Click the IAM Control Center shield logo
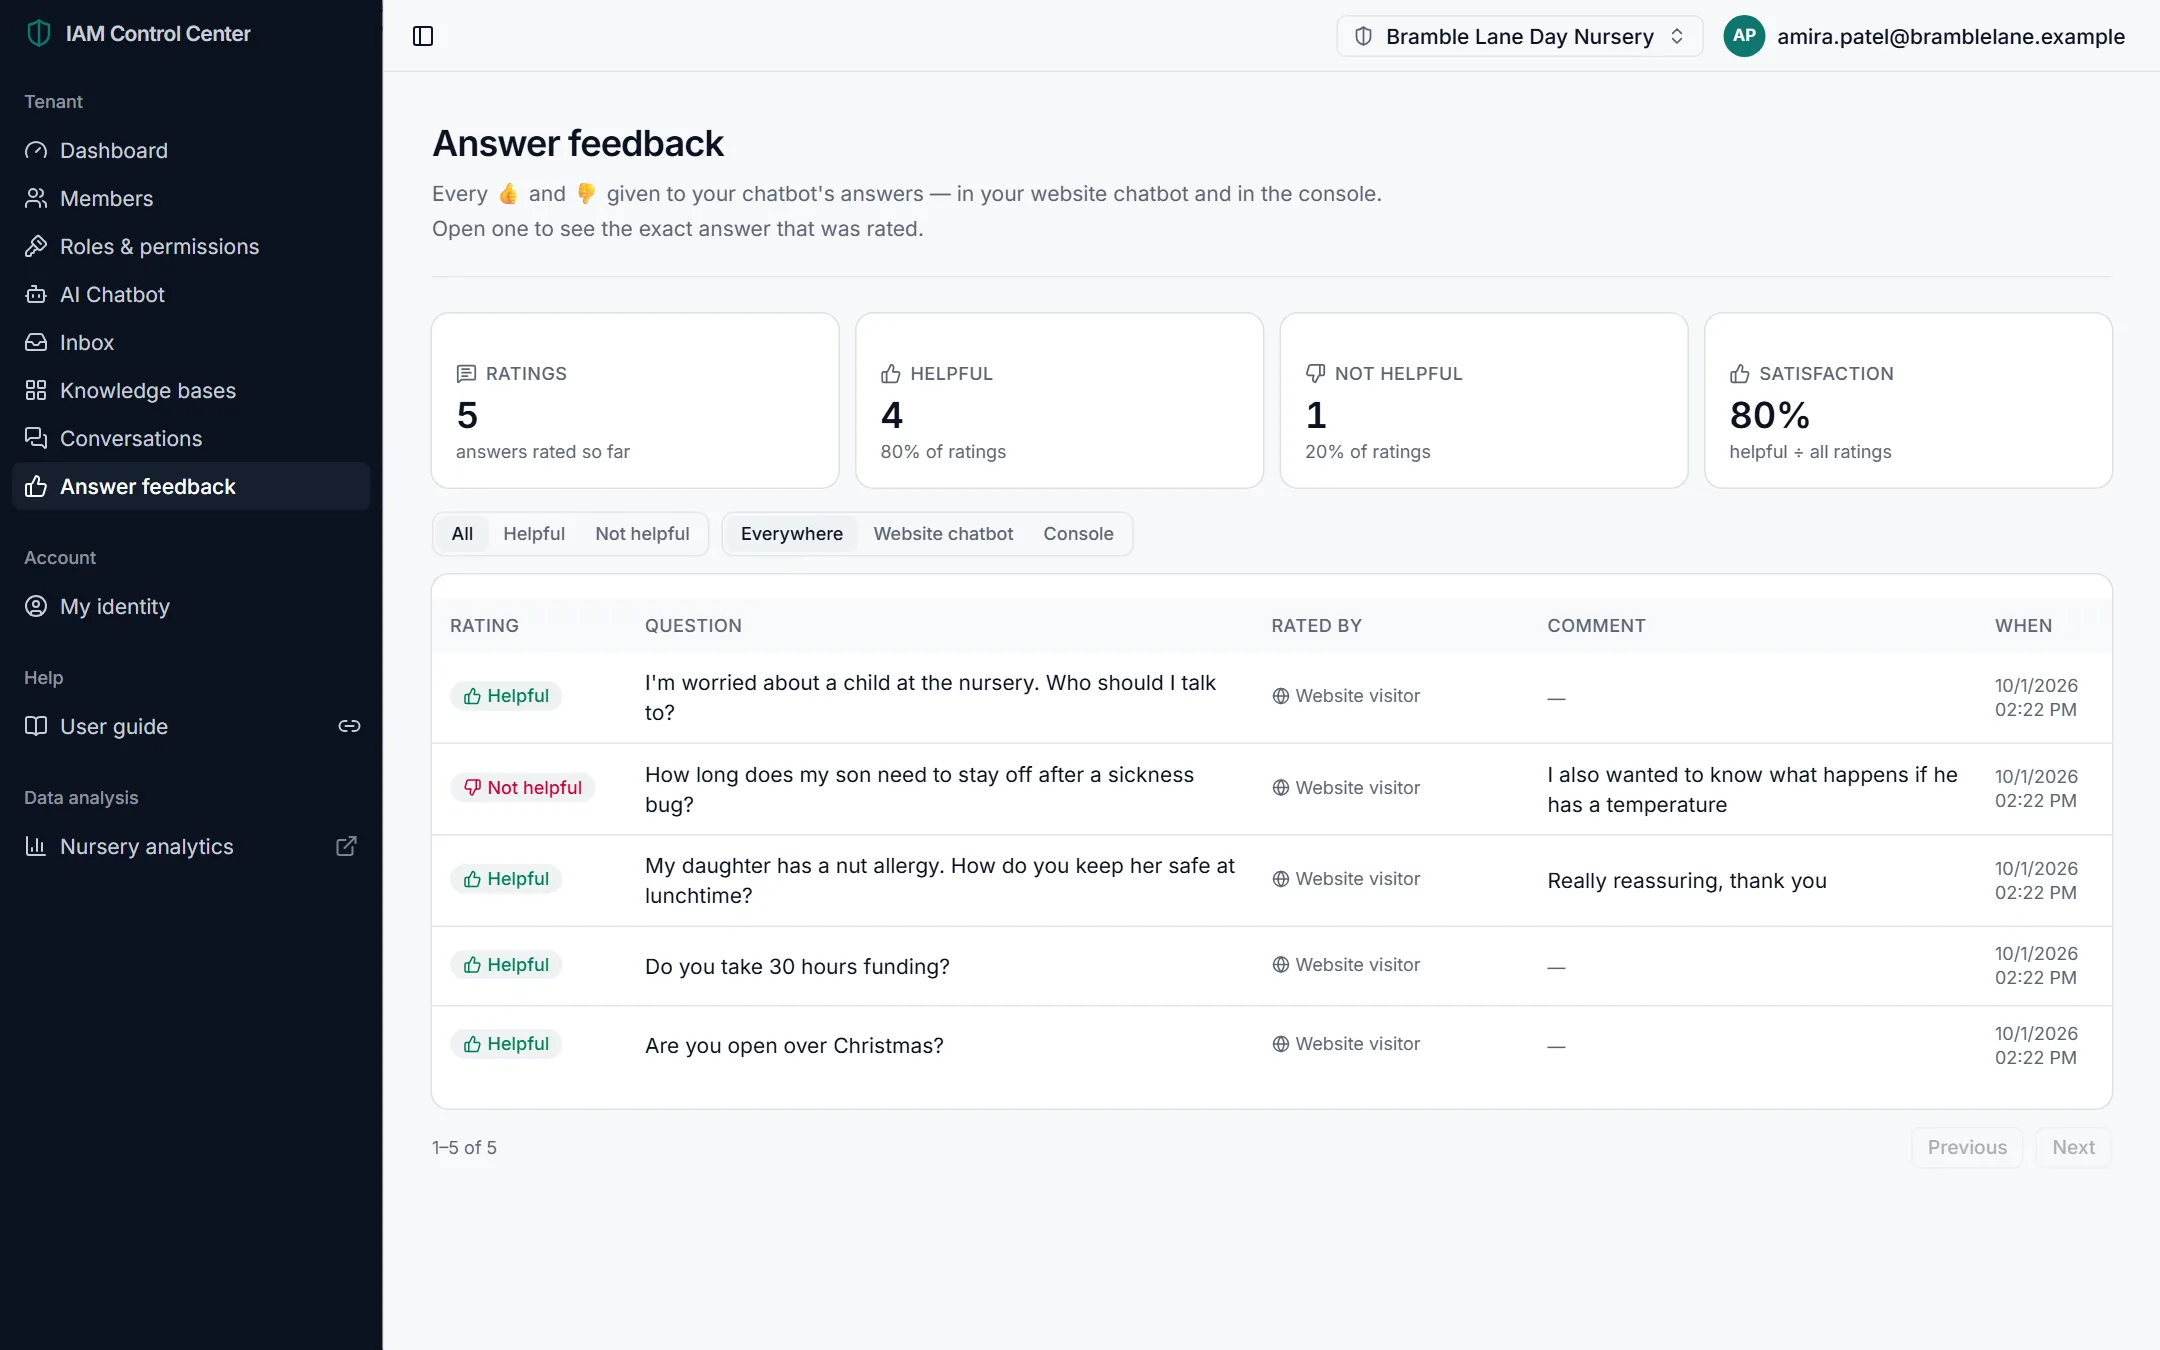 point(39,33)
